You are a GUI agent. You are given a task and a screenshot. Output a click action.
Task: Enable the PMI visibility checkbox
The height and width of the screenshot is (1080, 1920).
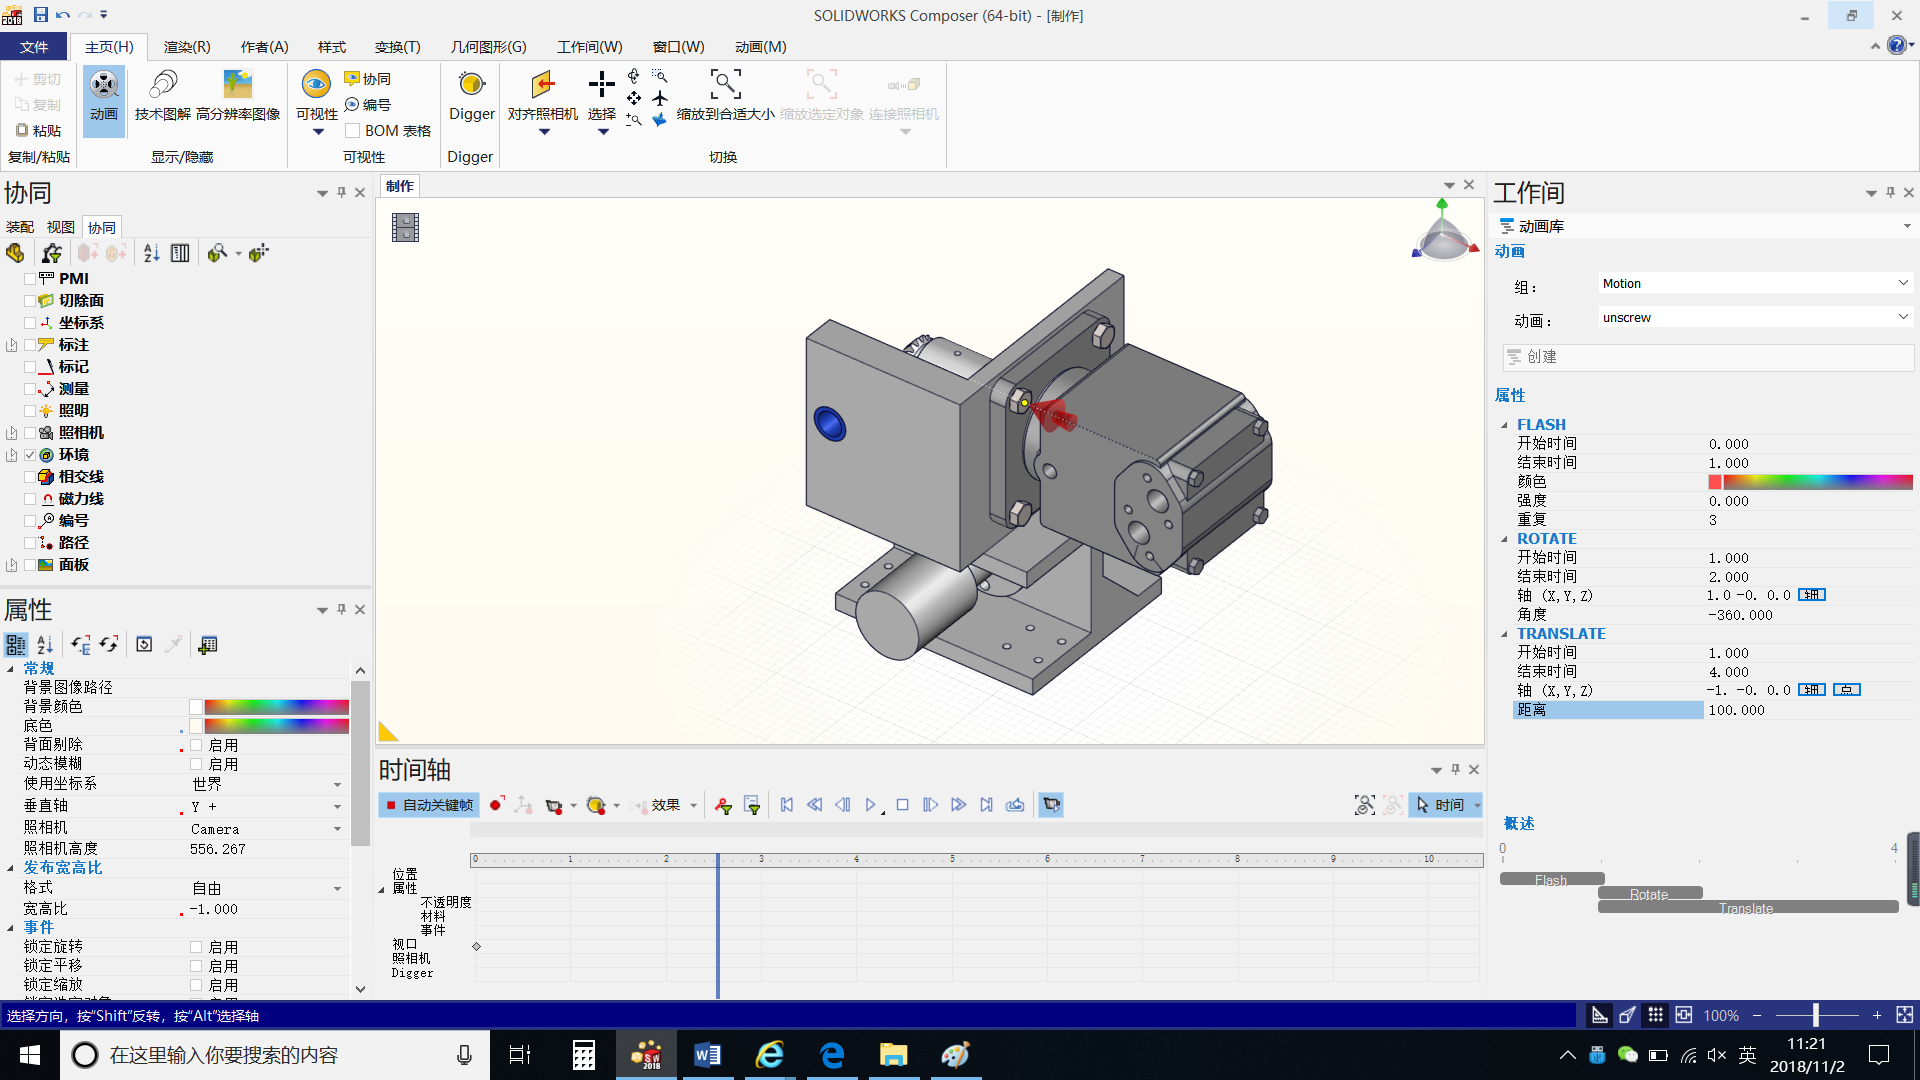[x=31, y=278]
